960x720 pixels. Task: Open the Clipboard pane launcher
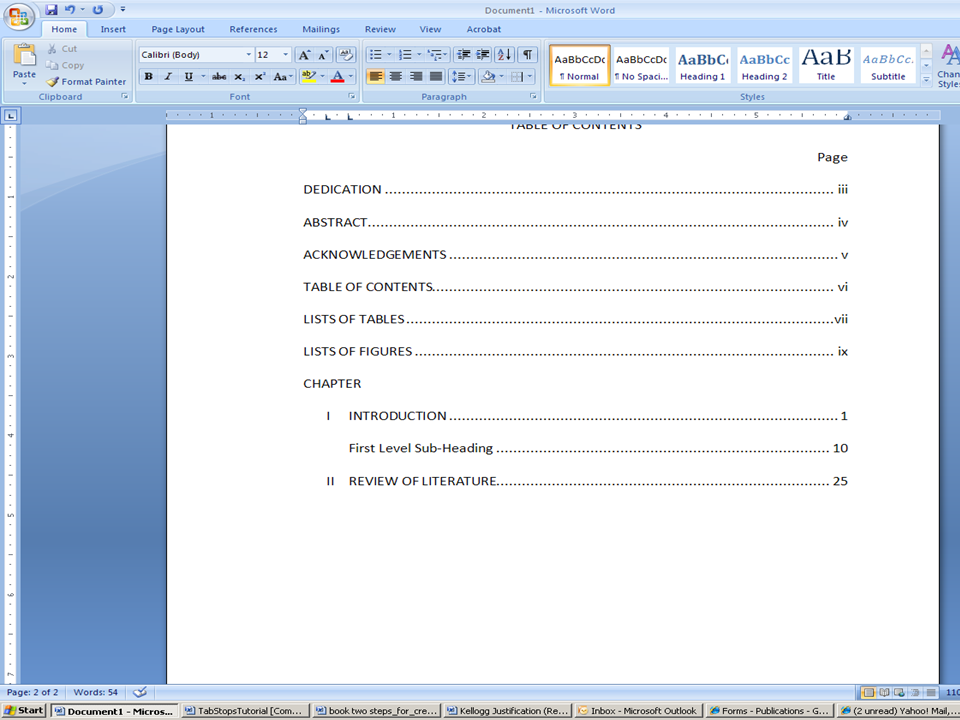coord(124,97)
